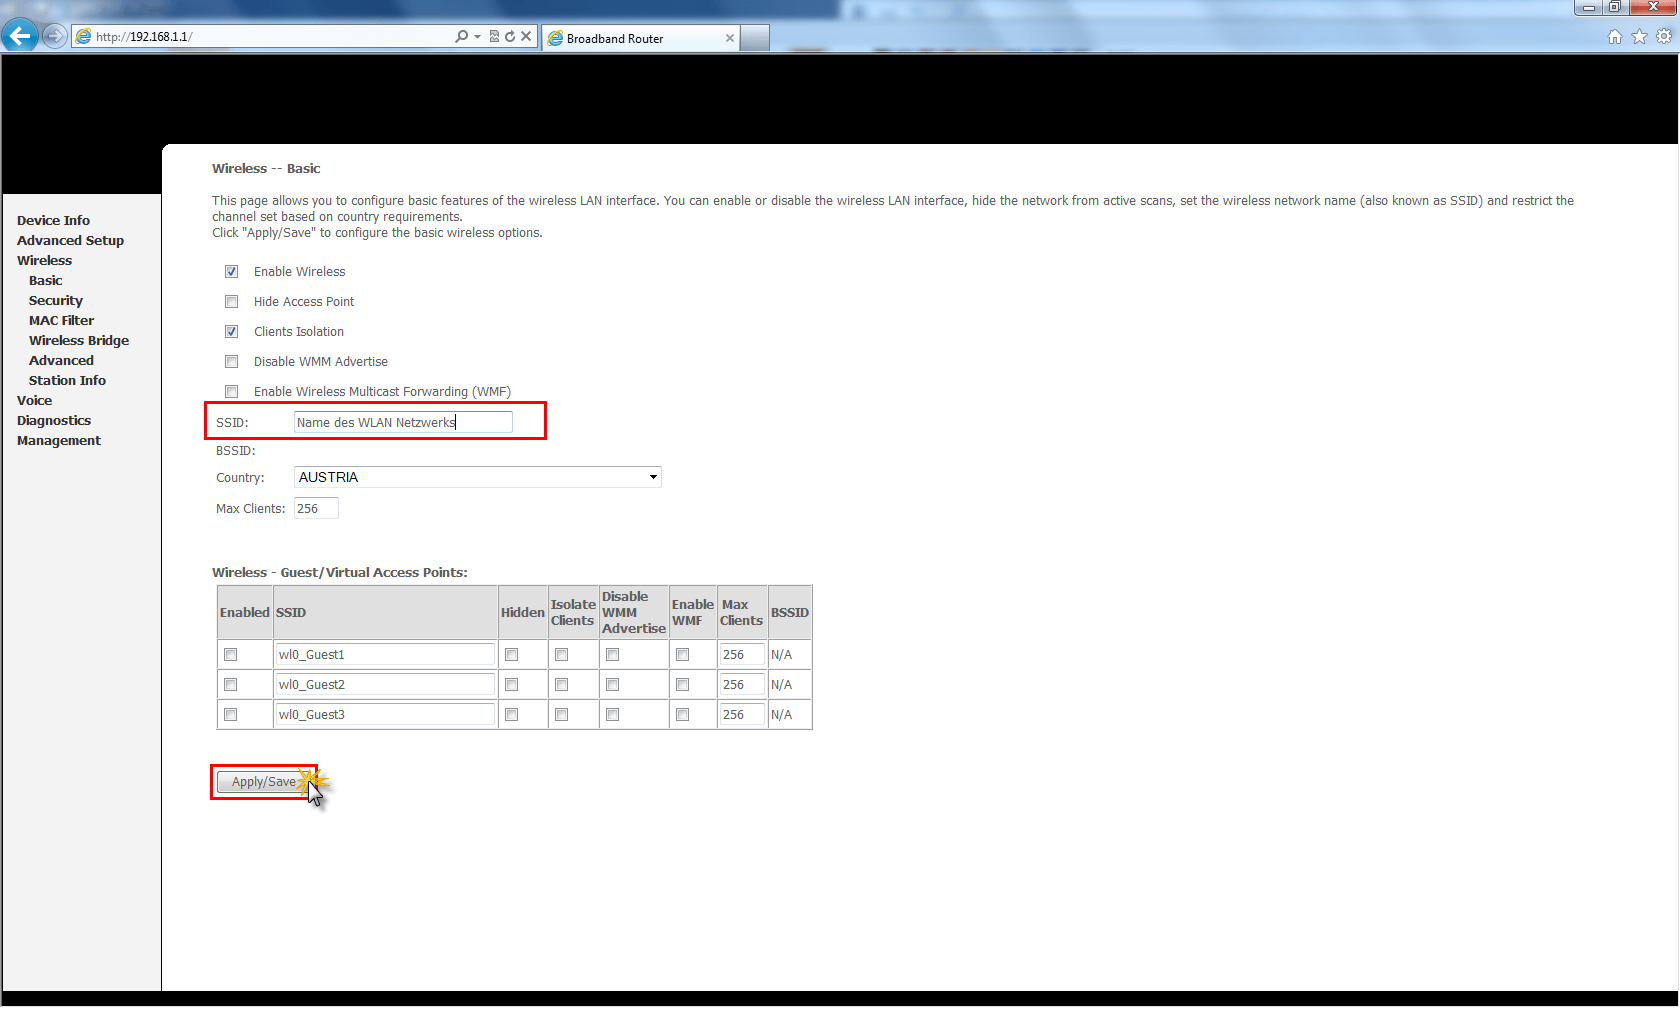Select MAC Filter in the sidebar
The height and width of the screenshot is (1011, 1680).
point(61,321)
